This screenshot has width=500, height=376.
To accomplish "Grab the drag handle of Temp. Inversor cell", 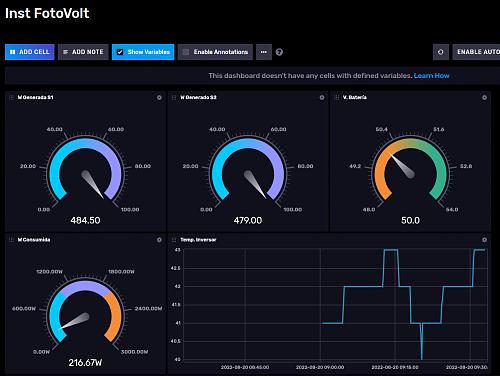I will click(174, 240).
